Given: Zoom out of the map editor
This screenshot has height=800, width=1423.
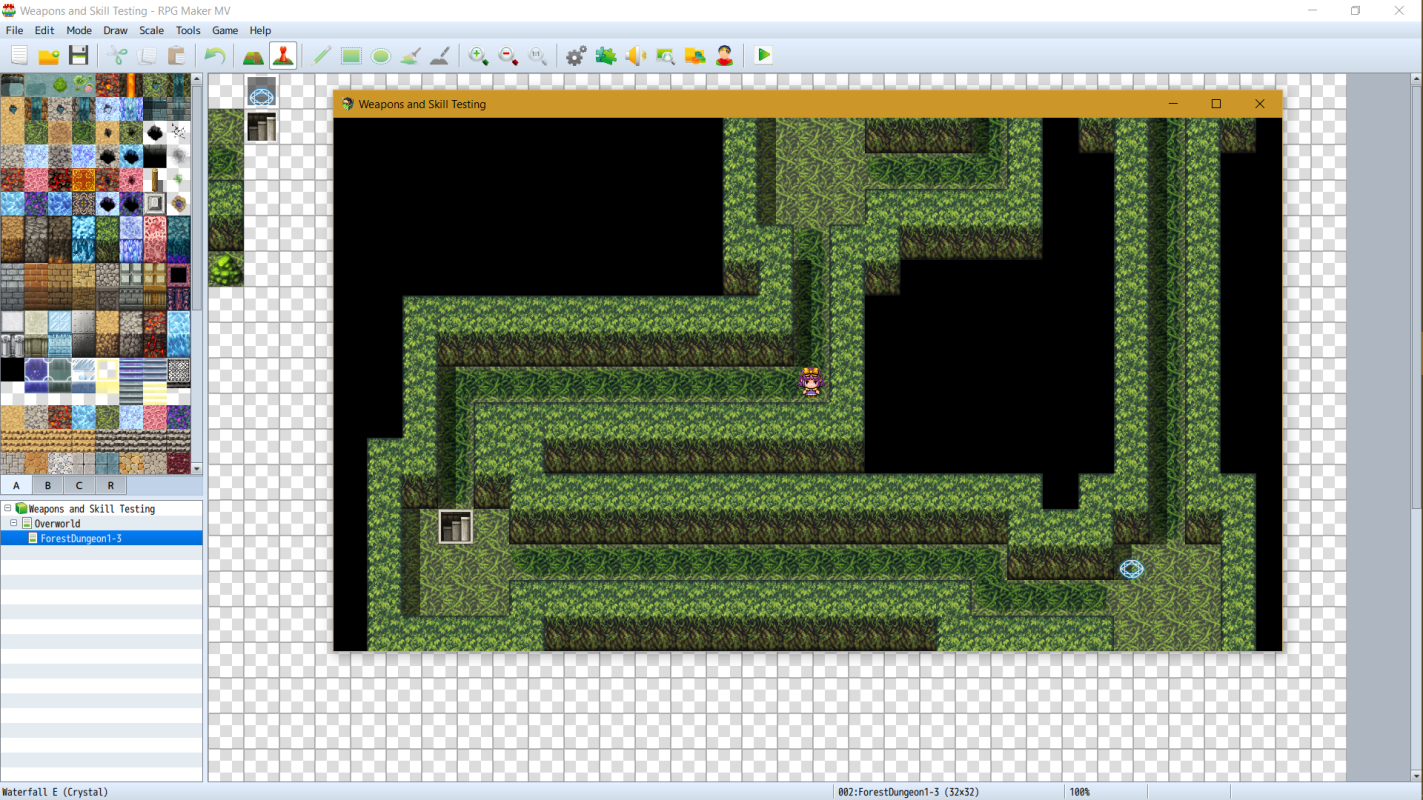Looking at the screenshot, I should (x=508, y=56).
